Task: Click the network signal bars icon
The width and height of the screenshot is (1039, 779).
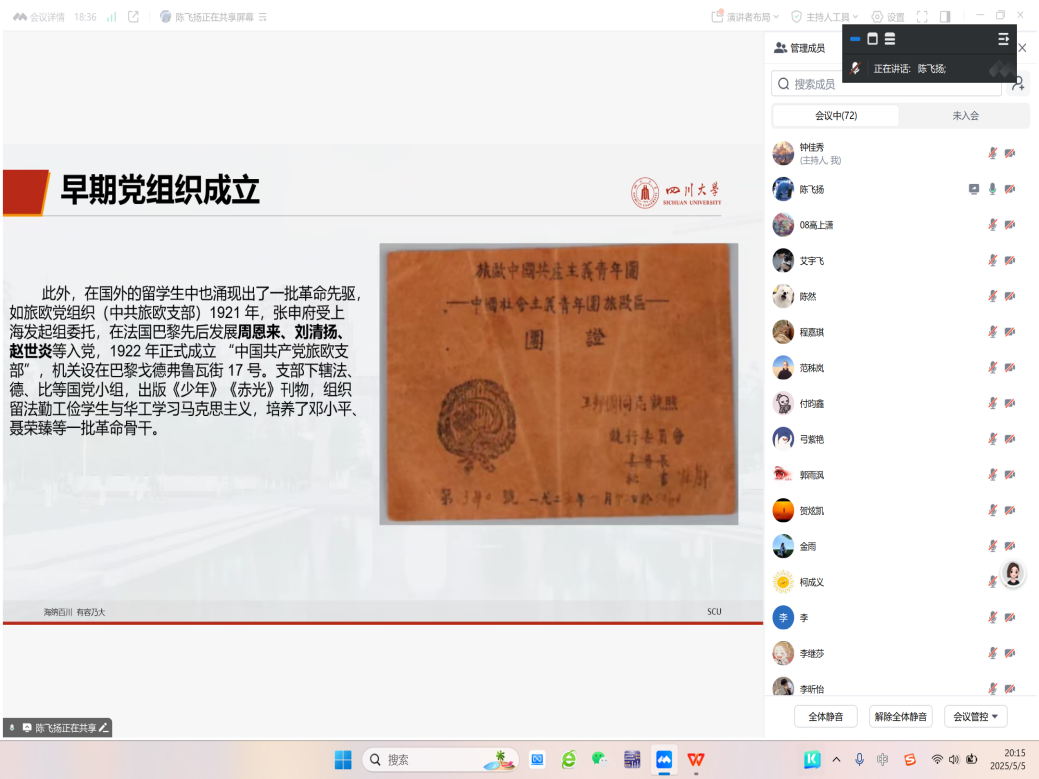Action: tap(111, 17)
